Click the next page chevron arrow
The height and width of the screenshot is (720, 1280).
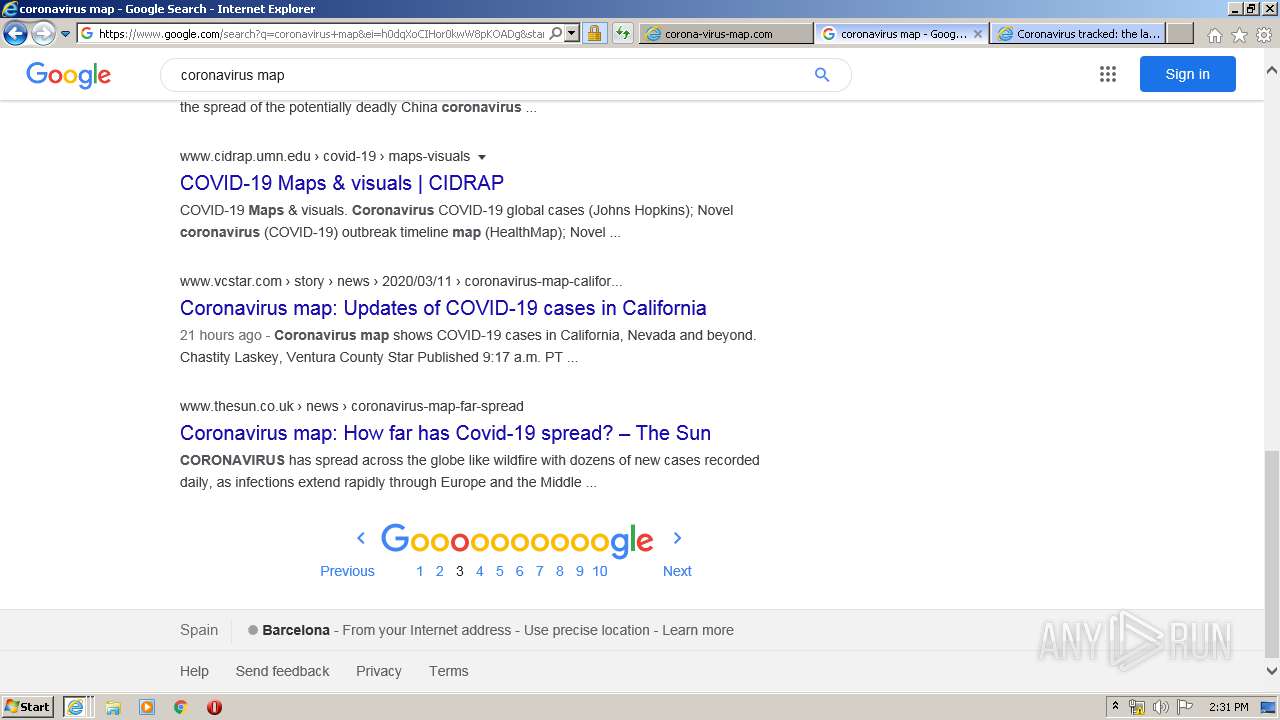(677, 538)
